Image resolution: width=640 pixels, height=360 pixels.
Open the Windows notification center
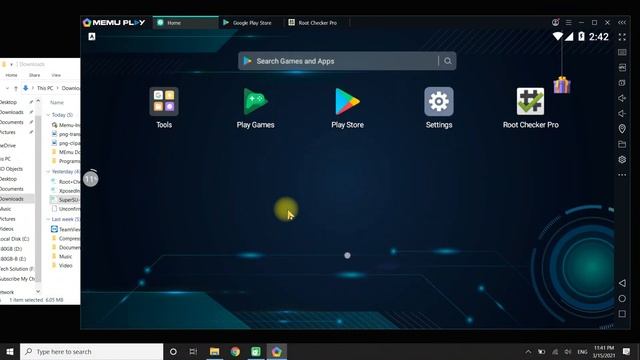(x=626, y=351)
